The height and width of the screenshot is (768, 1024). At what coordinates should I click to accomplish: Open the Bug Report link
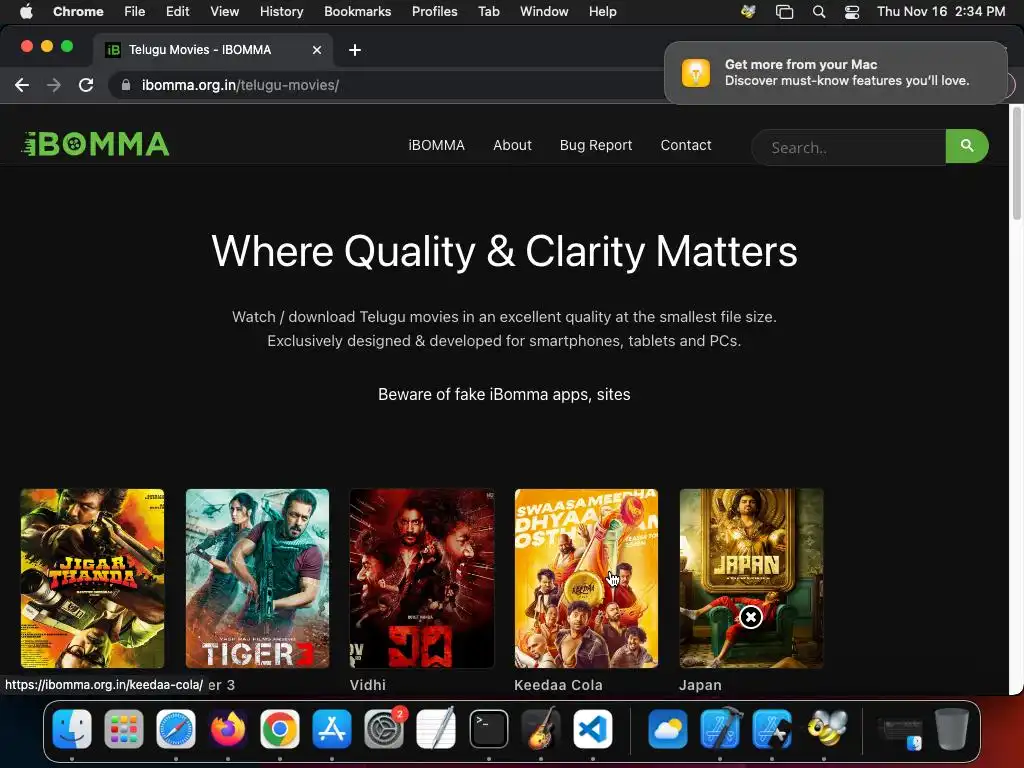pos(596,145)
